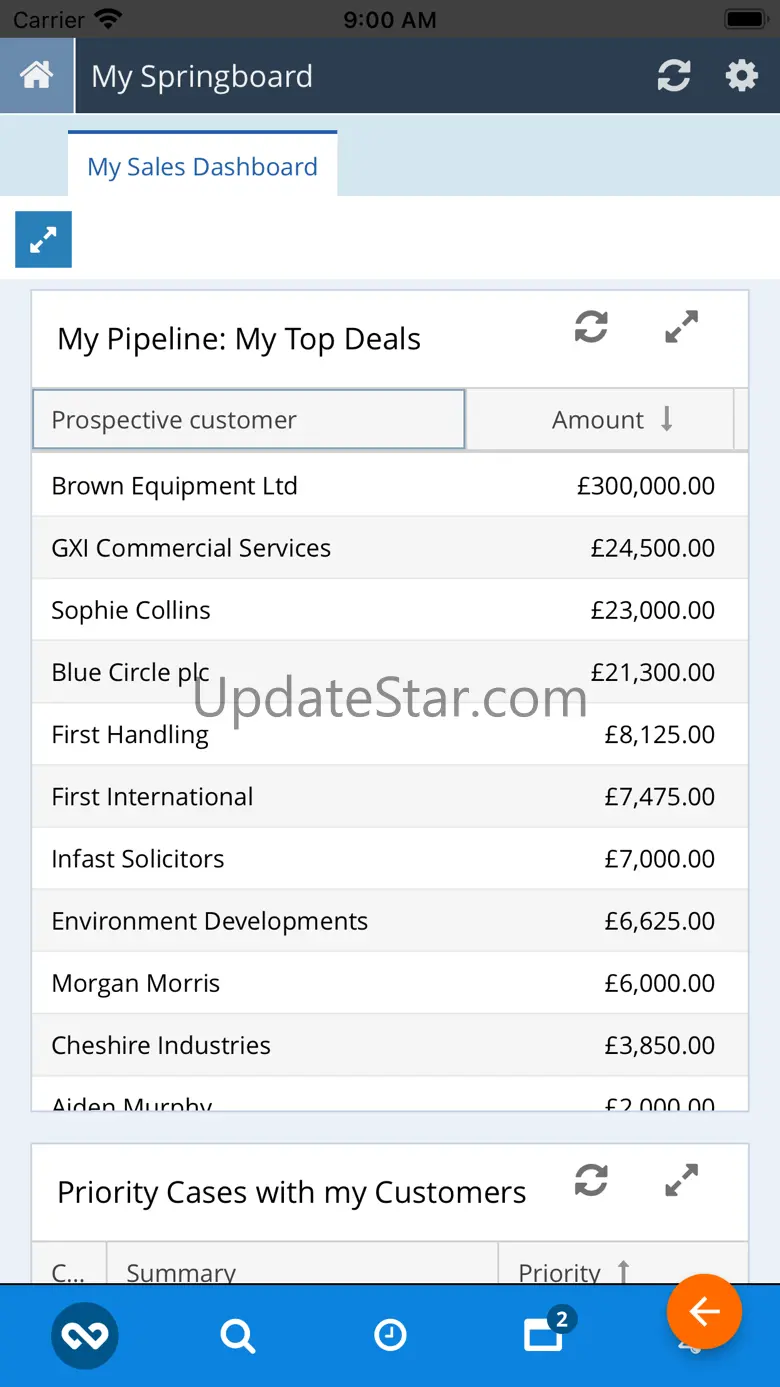Refresh the My Top Deals panel

click(x=591, y=327)
